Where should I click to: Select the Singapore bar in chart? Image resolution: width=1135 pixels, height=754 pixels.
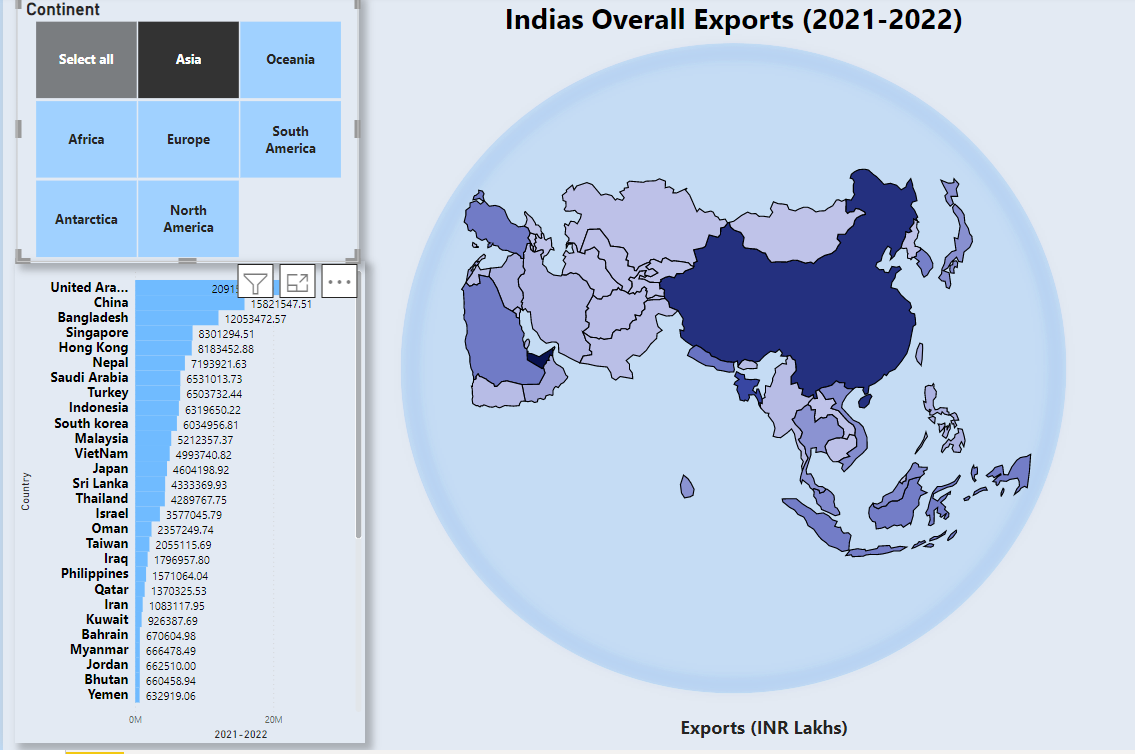163,333
